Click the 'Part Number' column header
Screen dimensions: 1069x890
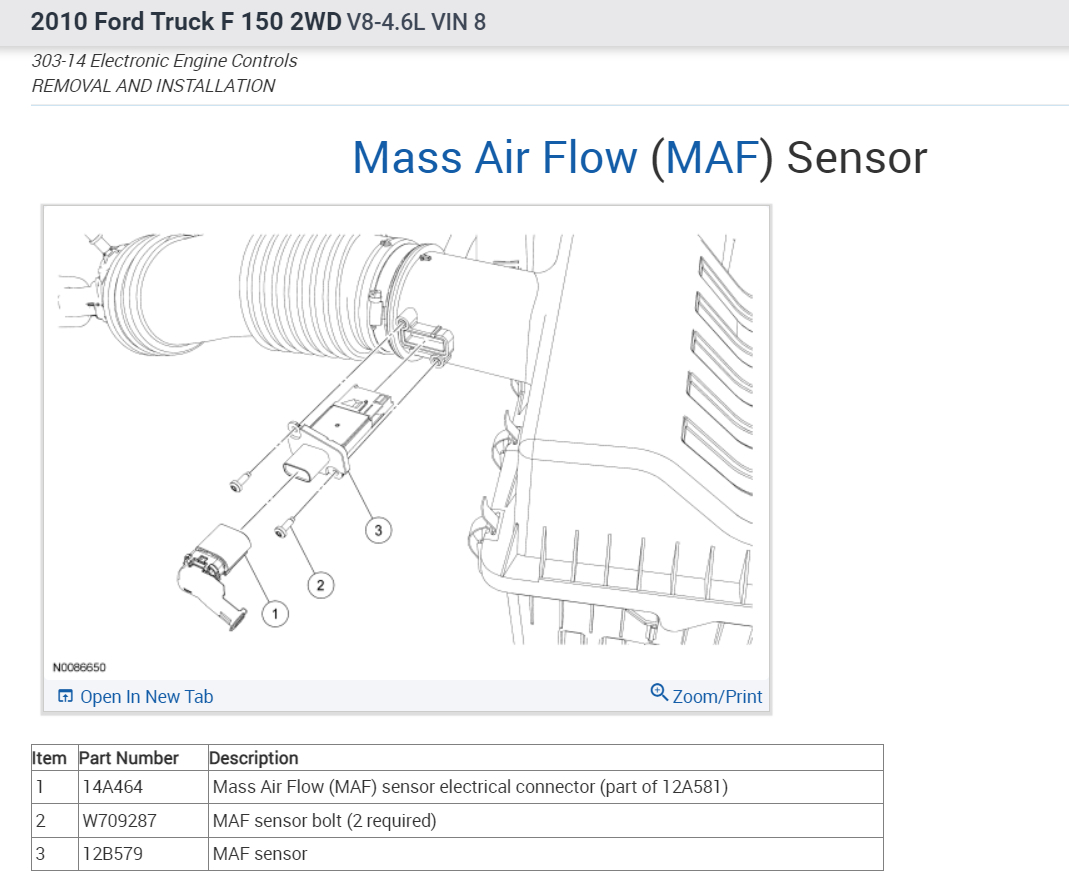point(129,758)
